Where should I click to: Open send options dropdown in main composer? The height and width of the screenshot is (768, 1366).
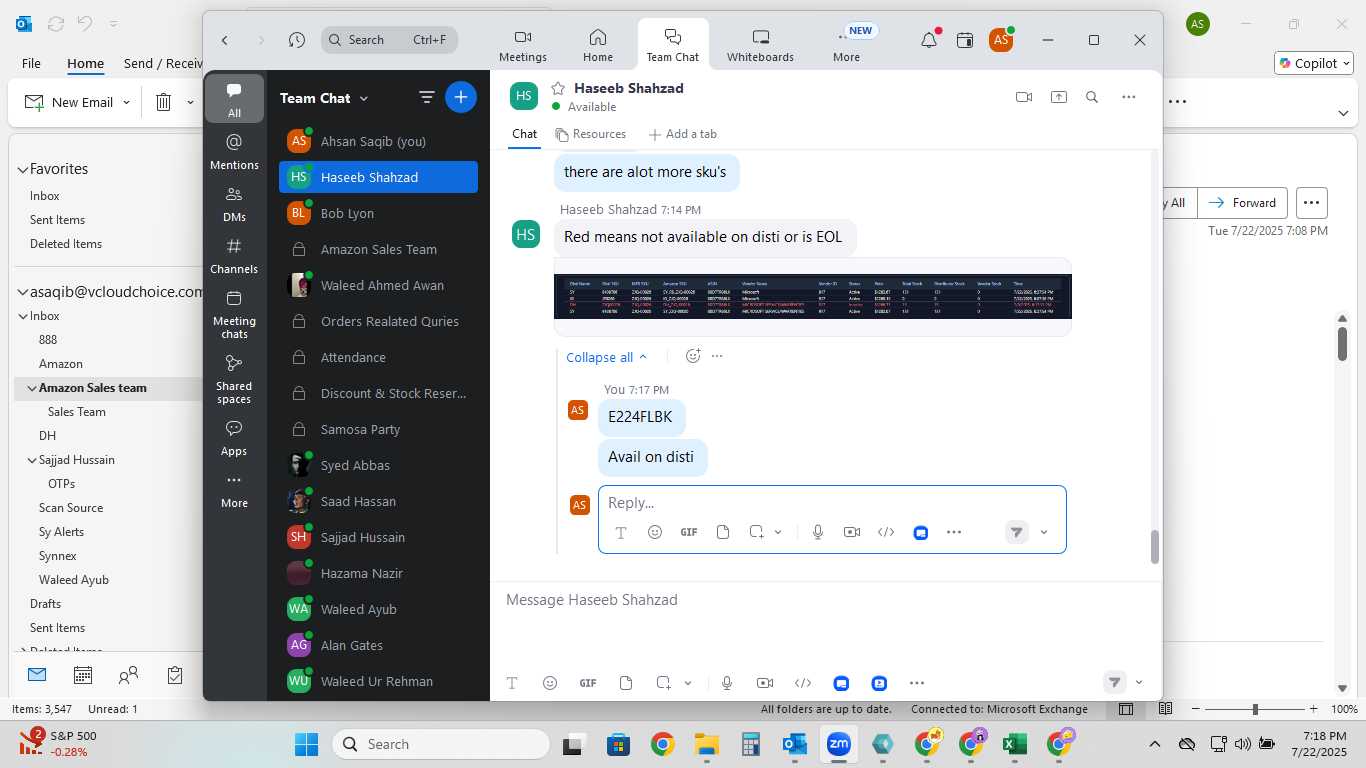tap(1139, 683)
